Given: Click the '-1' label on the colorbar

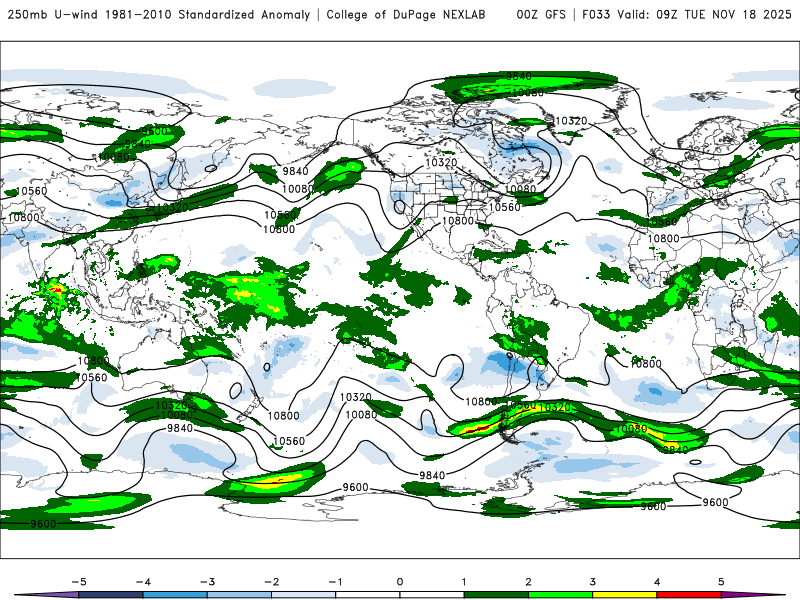Looking at the screenshot, I should (335, 582).
